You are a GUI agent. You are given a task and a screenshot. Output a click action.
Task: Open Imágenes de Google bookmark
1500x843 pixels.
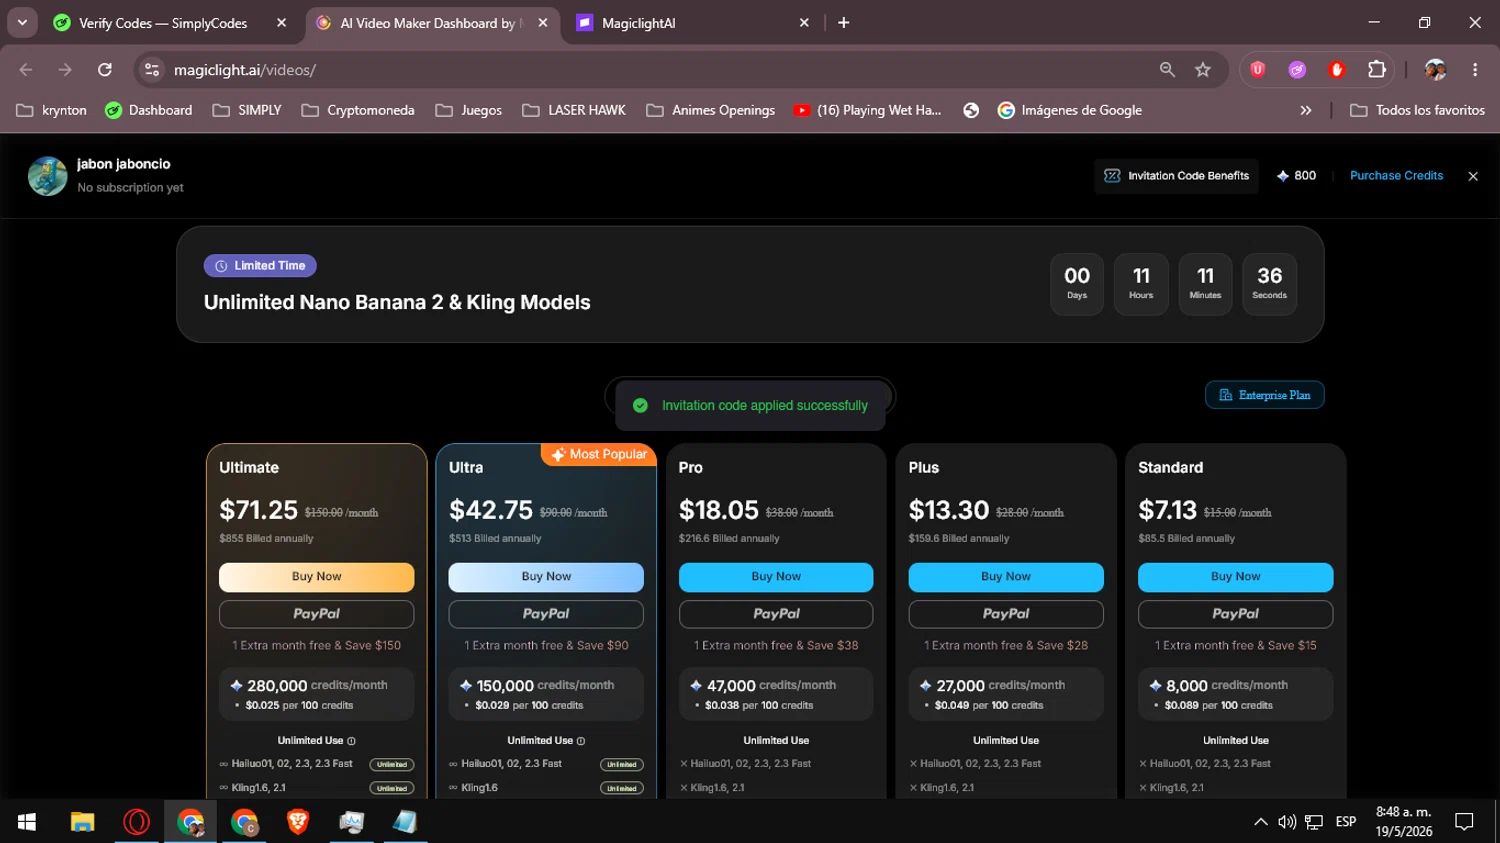[1070, 110]
